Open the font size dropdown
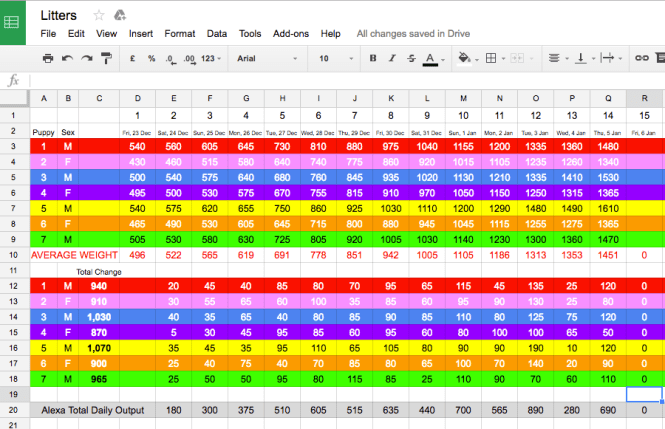 332,59
